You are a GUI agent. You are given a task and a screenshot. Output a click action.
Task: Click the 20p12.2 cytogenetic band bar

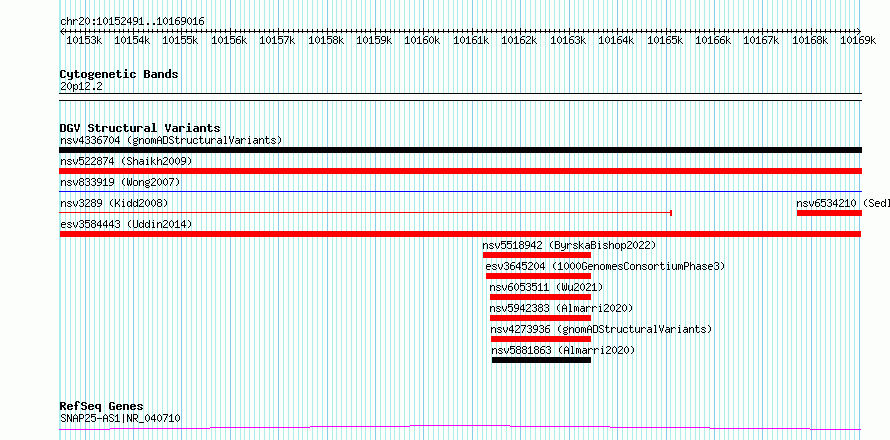[461, 97]
